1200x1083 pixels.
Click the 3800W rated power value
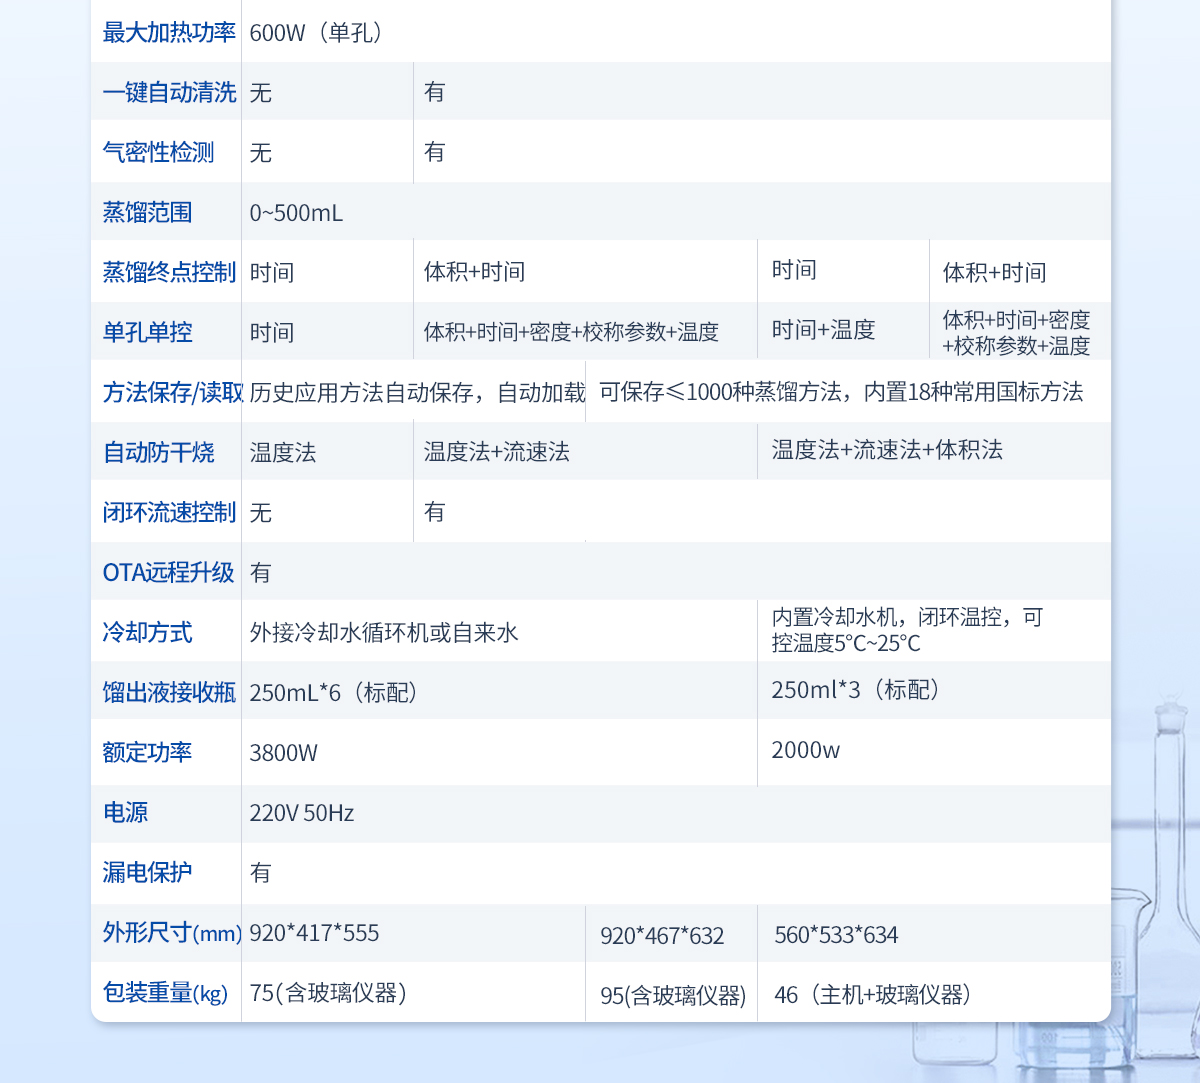point(283,753)
